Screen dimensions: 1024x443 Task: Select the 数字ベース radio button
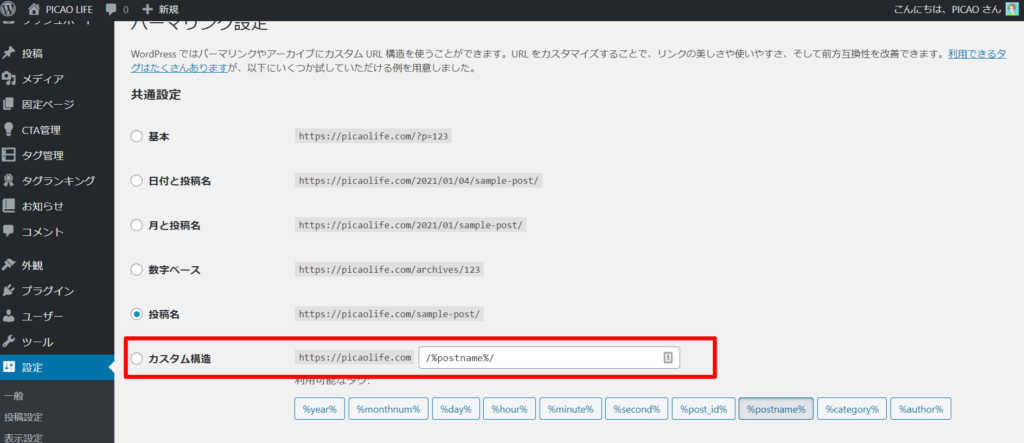click(x=136, y=269)
